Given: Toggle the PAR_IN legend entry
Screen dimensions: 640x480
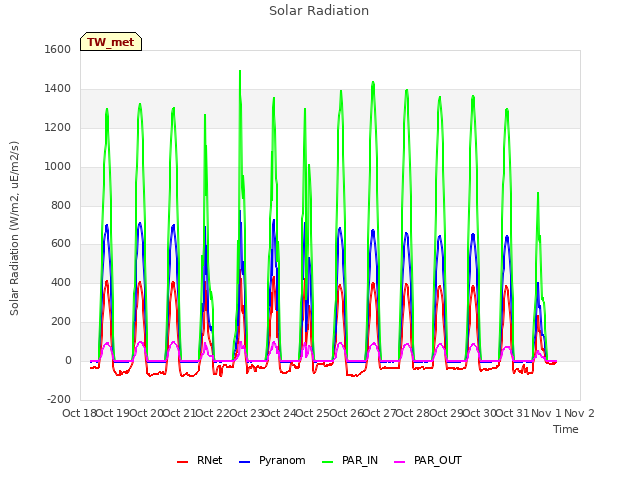Looking at the screenshot, I should (x=350, y=460).
